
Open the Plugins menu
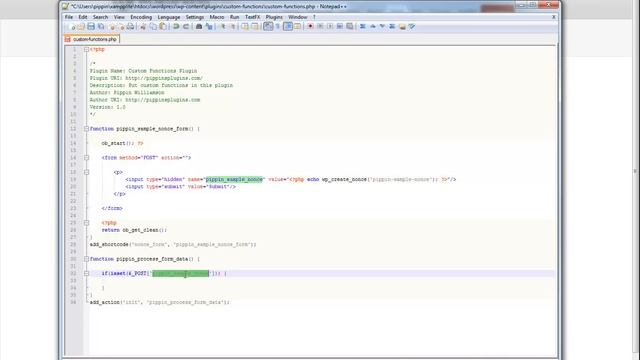274,17
